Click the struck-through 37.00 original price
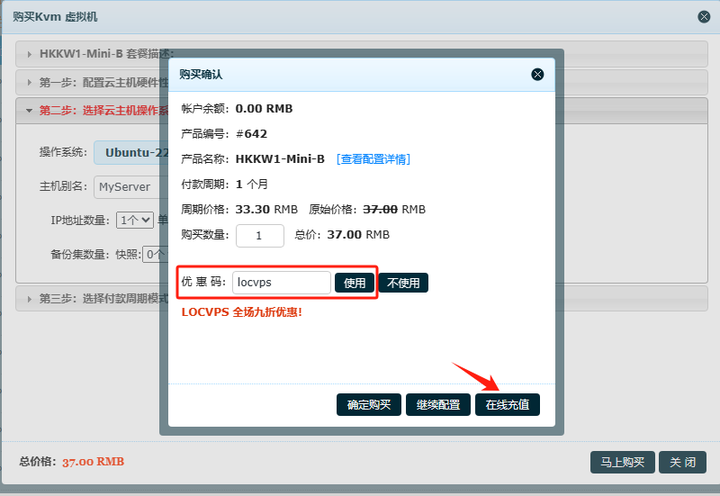The width and height of the screenshot is (720, 496). pyautogui.click(x=380, y=209)
